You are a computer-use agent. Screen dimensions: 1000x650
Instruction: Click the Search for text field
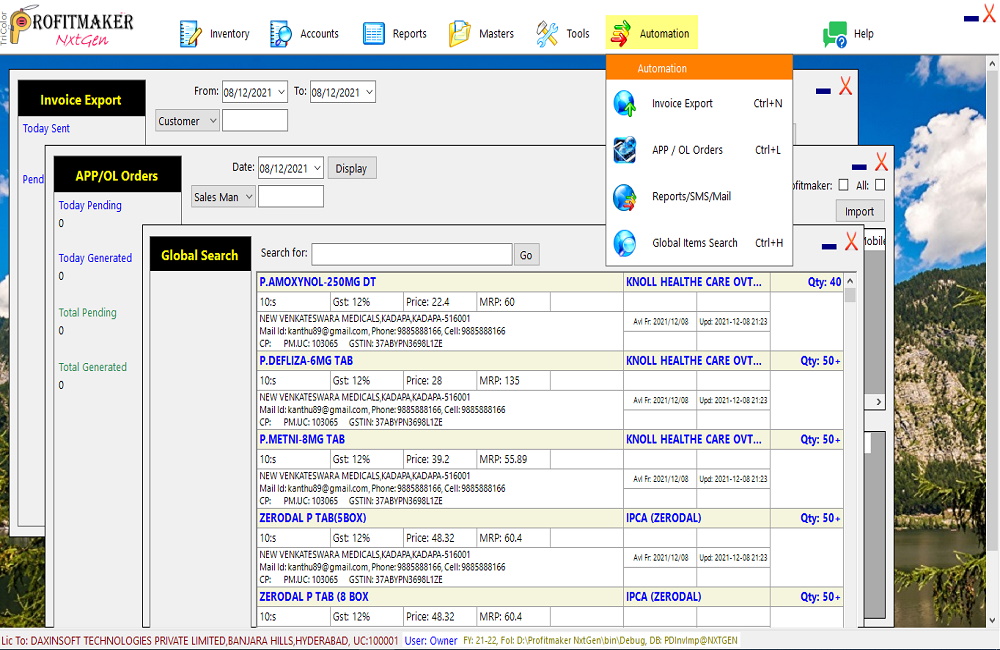pos(411,255)
